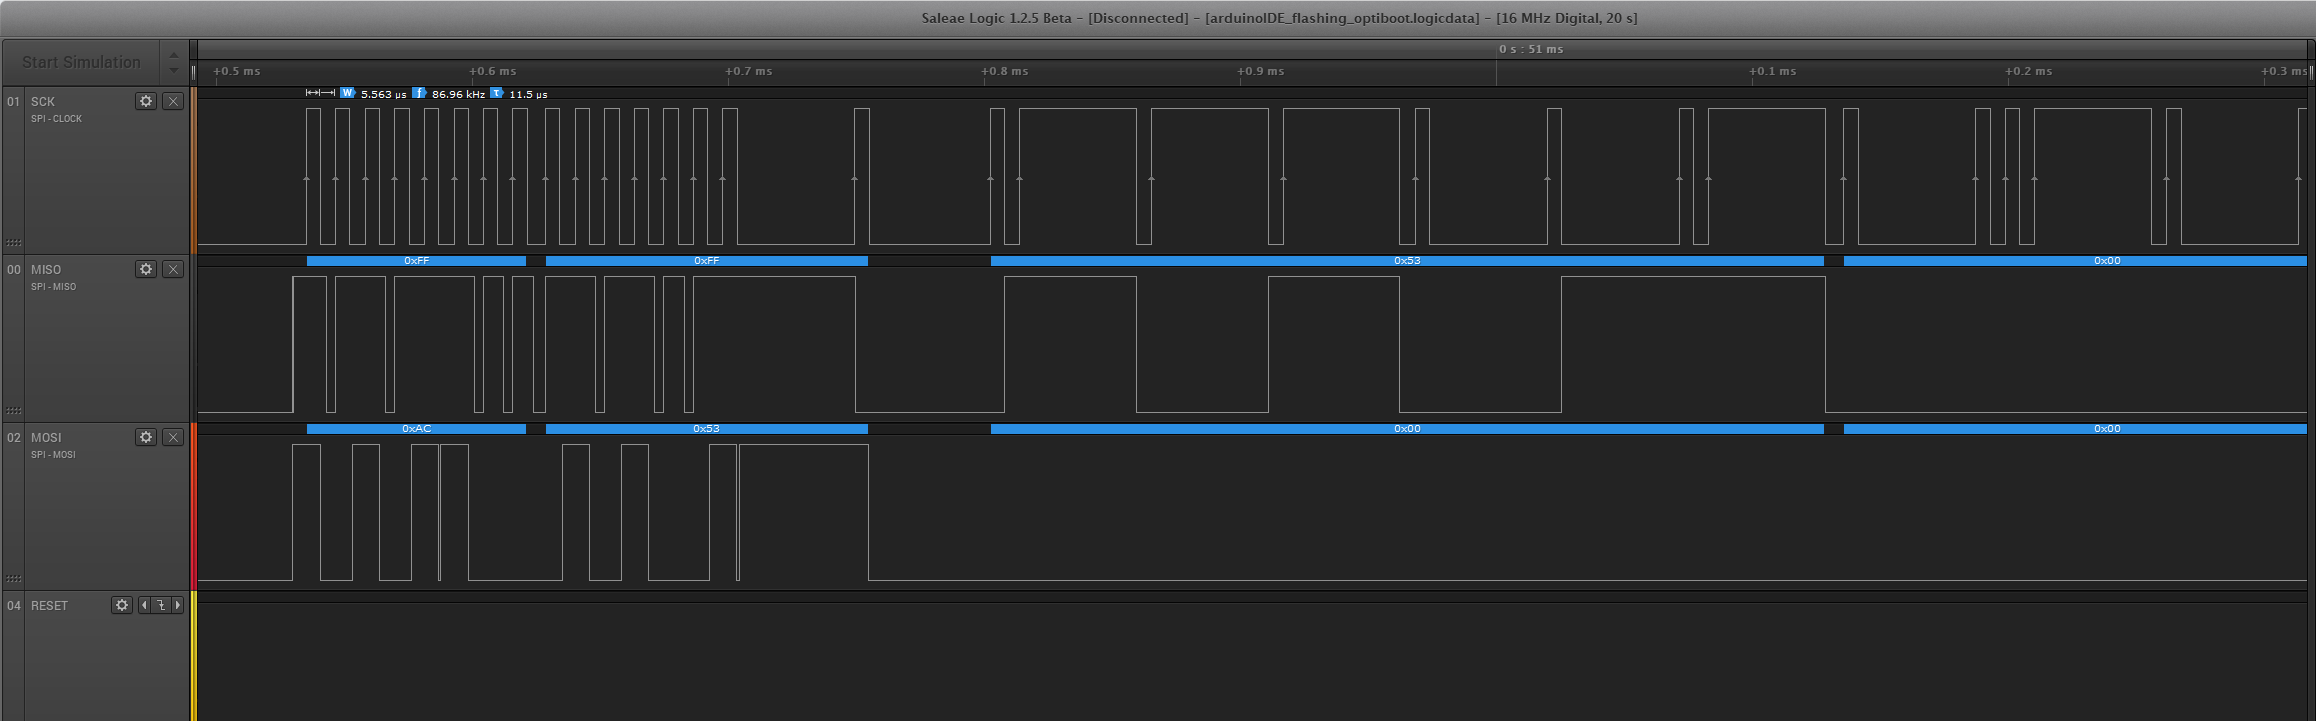
Task: Select the MISO channel name label
Action: click(x=46, y=270)
